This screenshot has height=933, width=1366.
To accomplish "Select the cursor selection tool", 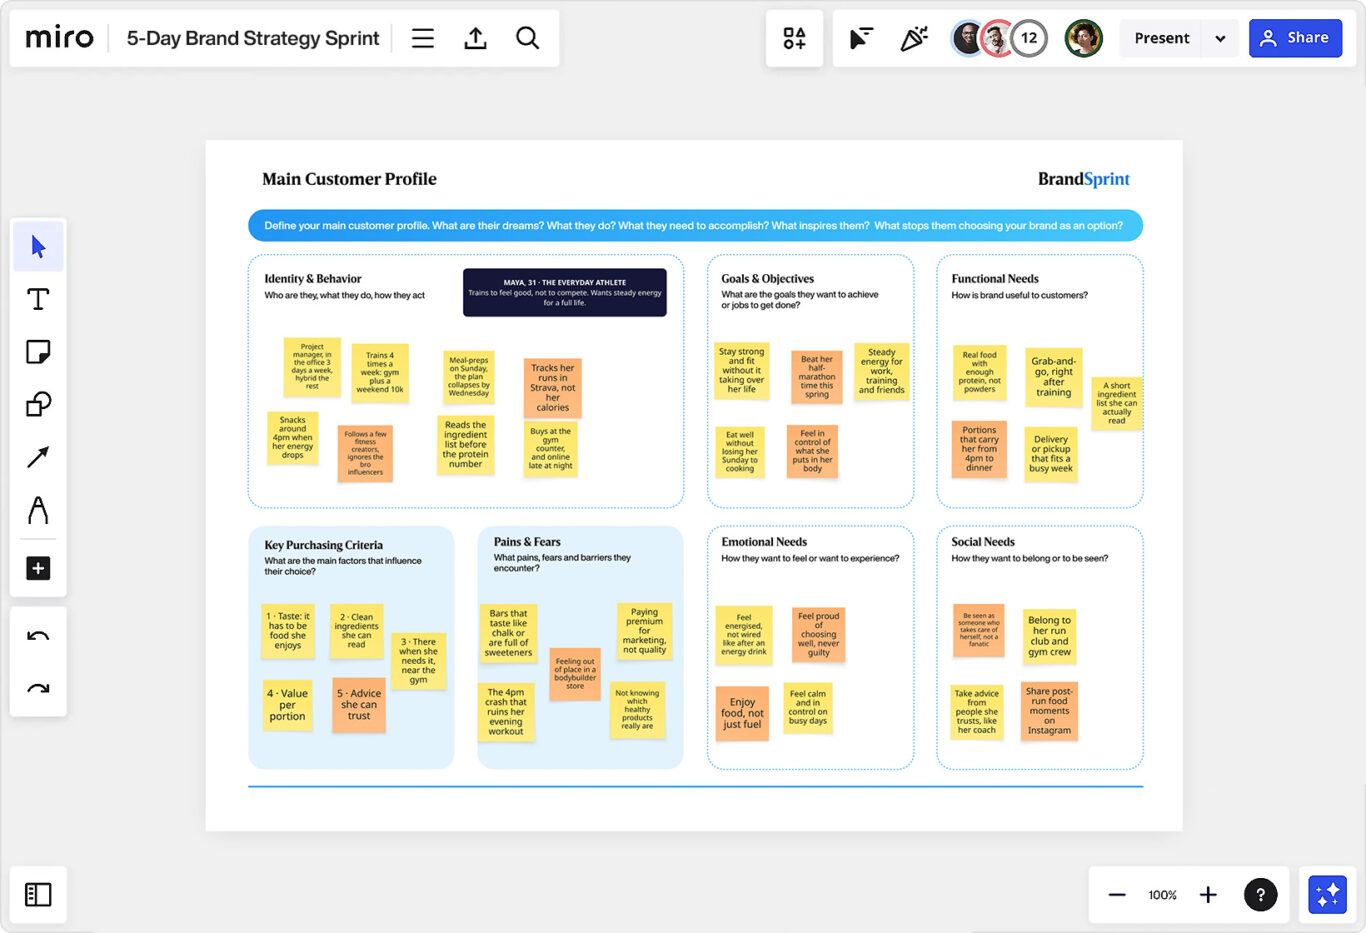I will 38,246.
